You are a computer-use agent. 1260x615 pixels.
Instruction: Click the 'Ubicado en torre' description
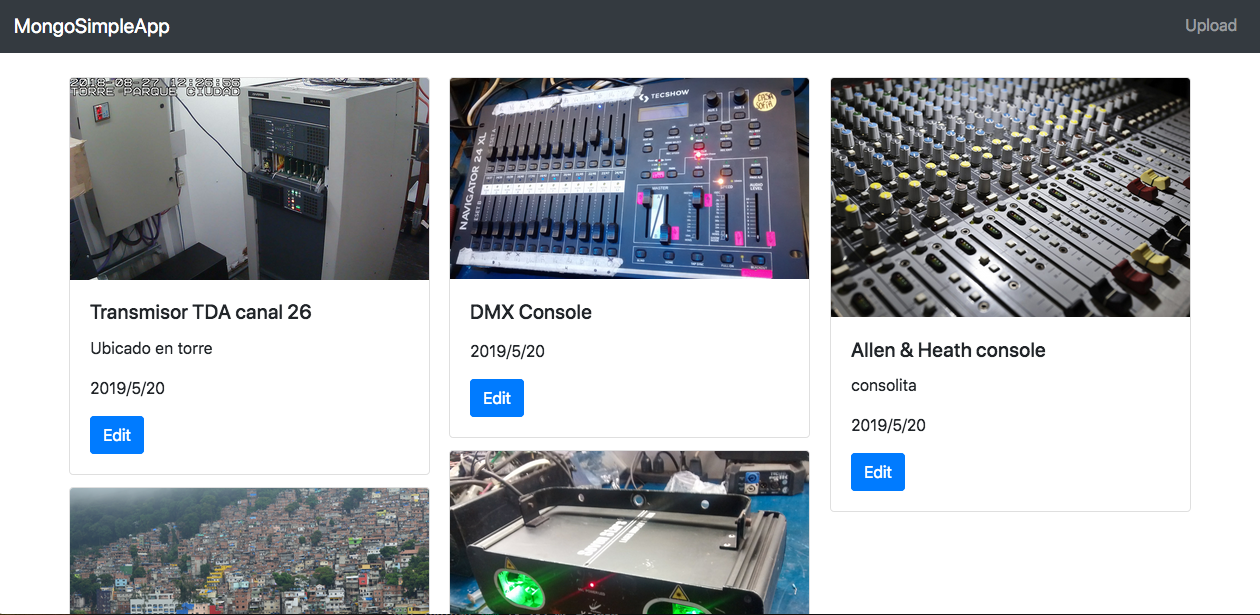coord(151,349)
